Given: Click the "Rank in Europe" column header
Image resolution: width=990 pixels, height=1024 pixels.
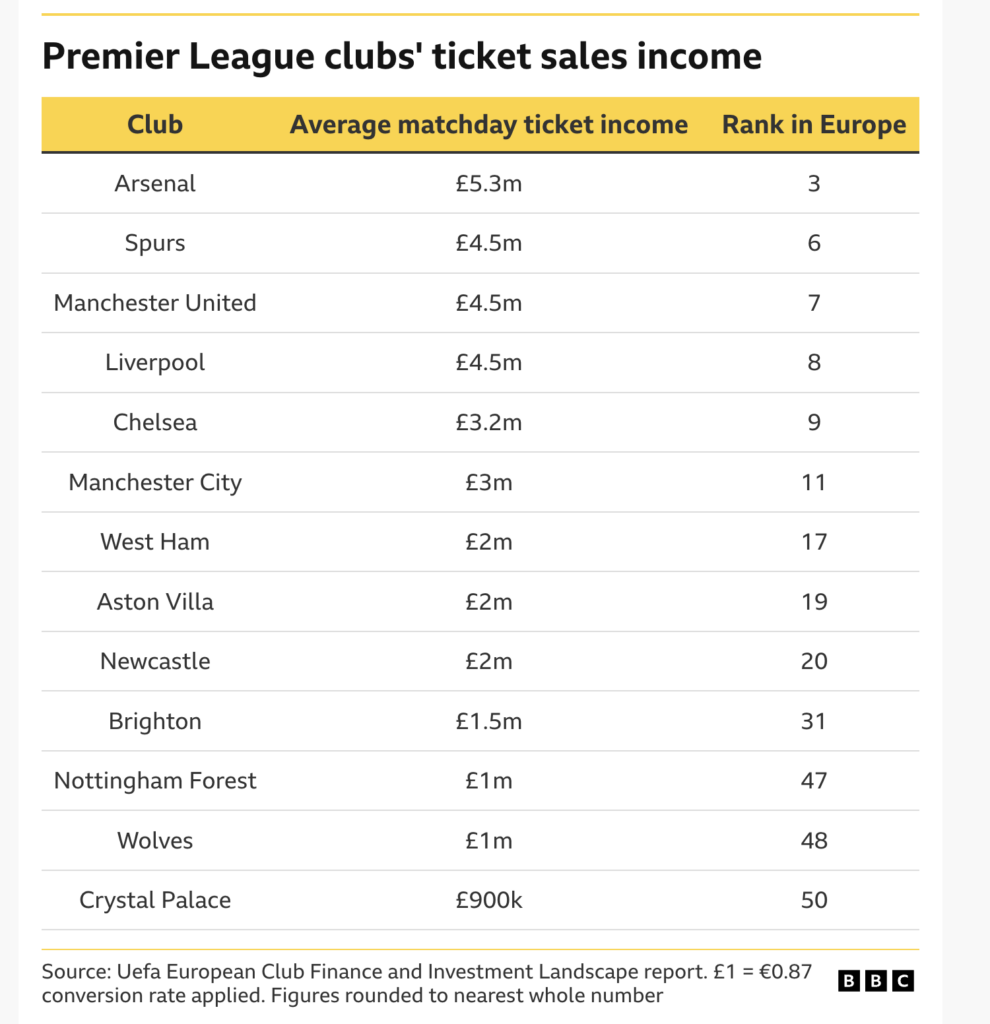Looking at the screenshot, I should point(814,125).
